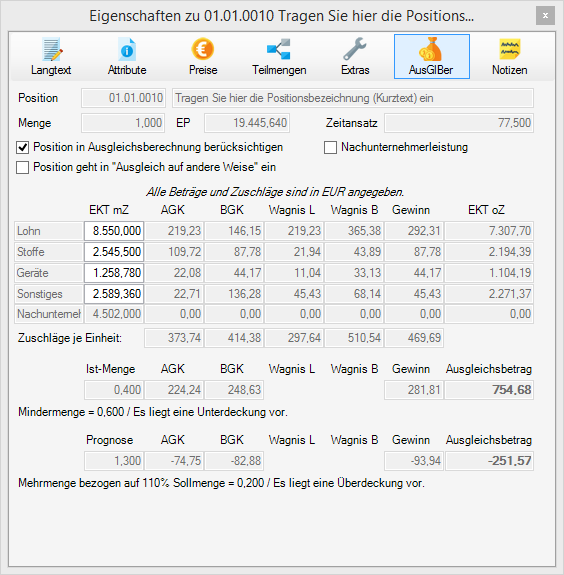Edit the Sonstiges EKT mZ field 2.589,360

coord(114,294)
